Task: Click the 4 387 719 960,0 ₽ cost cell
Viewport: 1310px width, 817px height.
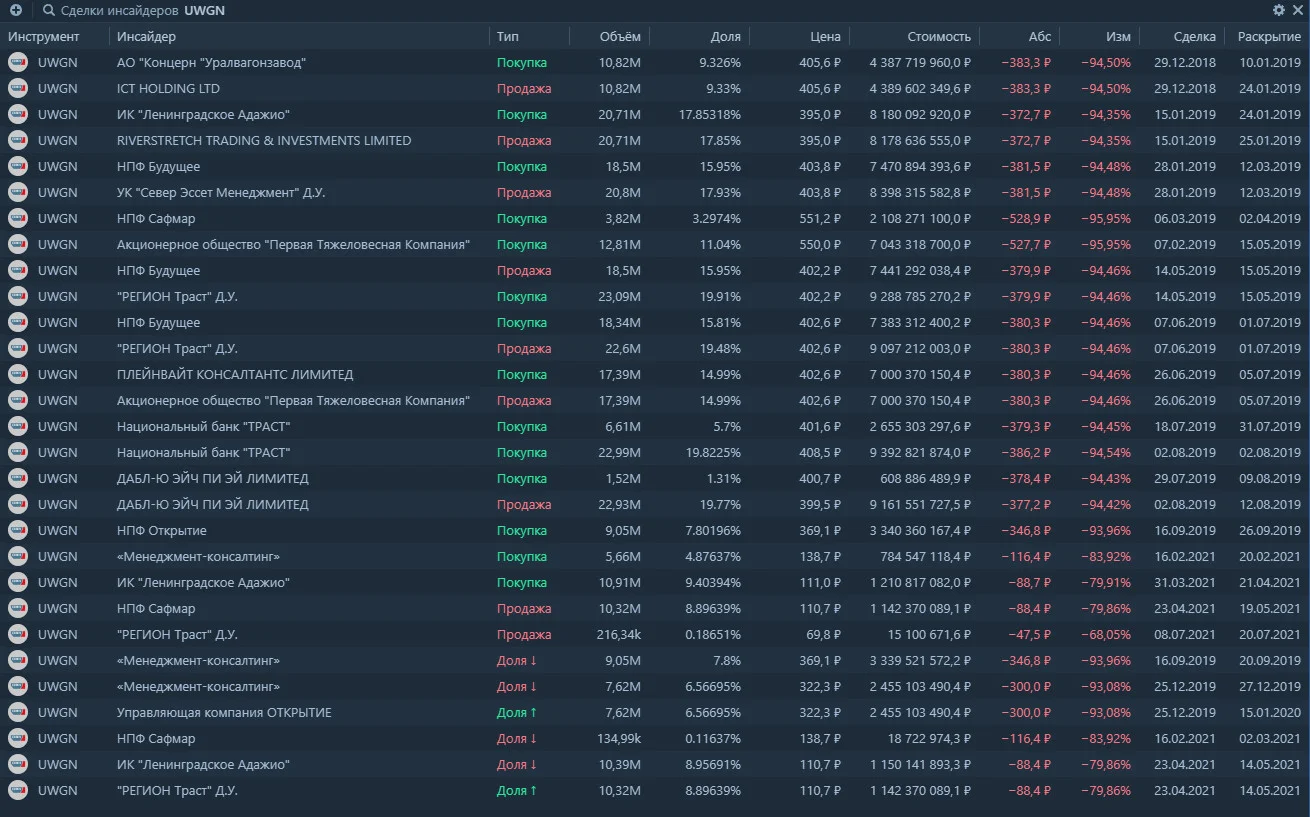Action: [920, 62]
